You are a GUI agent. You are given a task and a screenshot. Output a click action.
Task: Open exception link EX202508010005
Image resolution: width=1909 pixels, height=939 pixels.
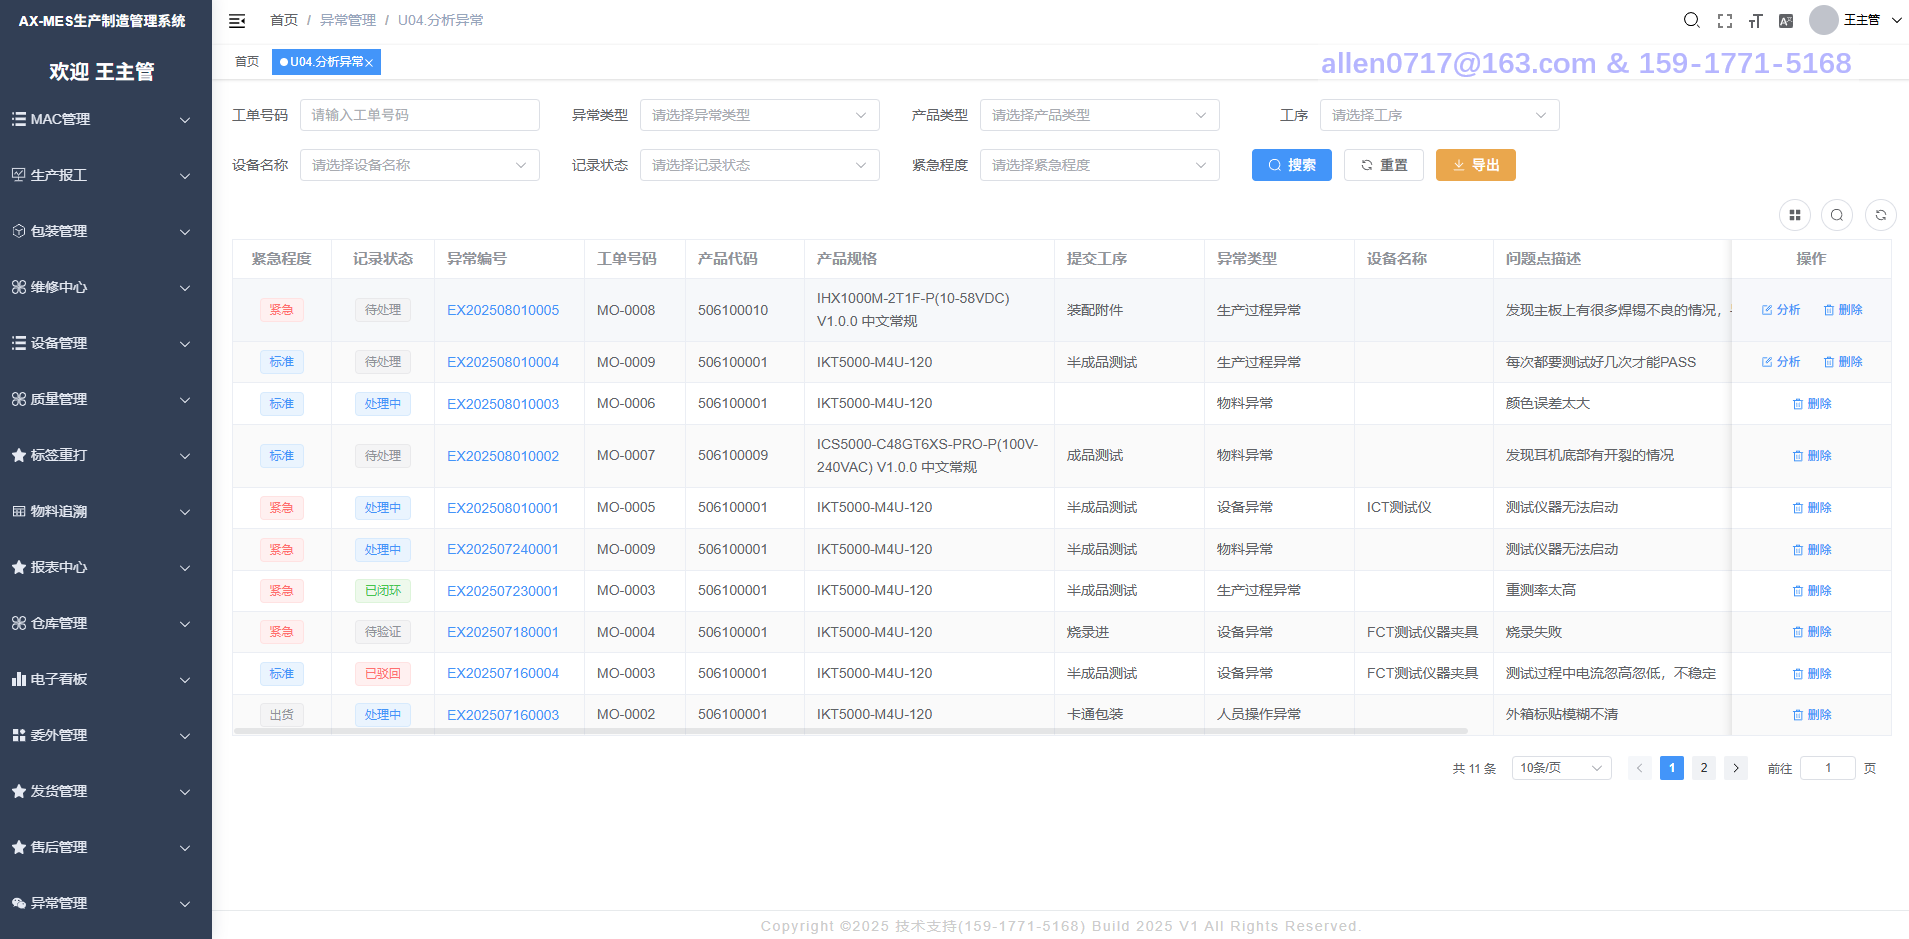[502, 310]
